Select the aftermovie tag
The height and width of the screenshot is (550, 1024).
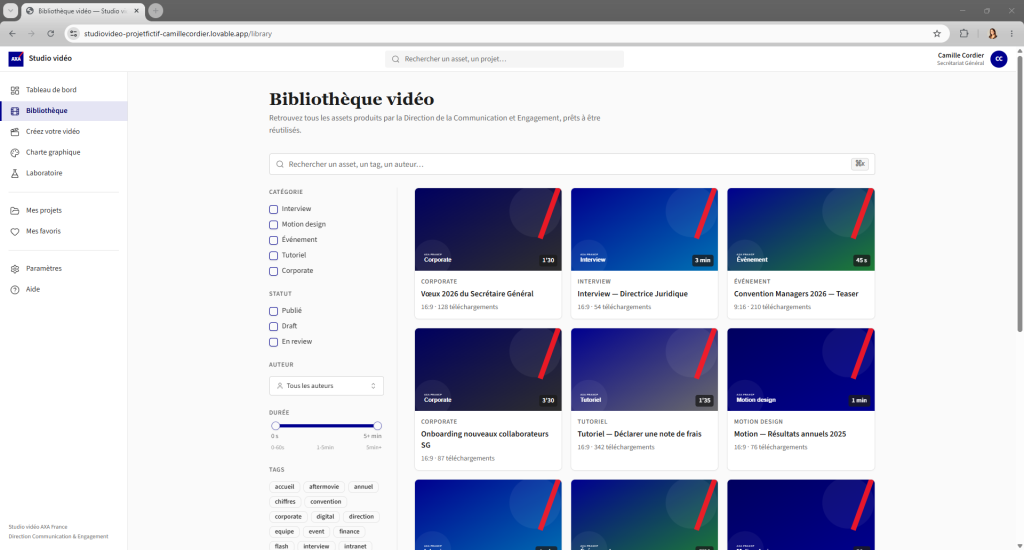pos(324,487)
